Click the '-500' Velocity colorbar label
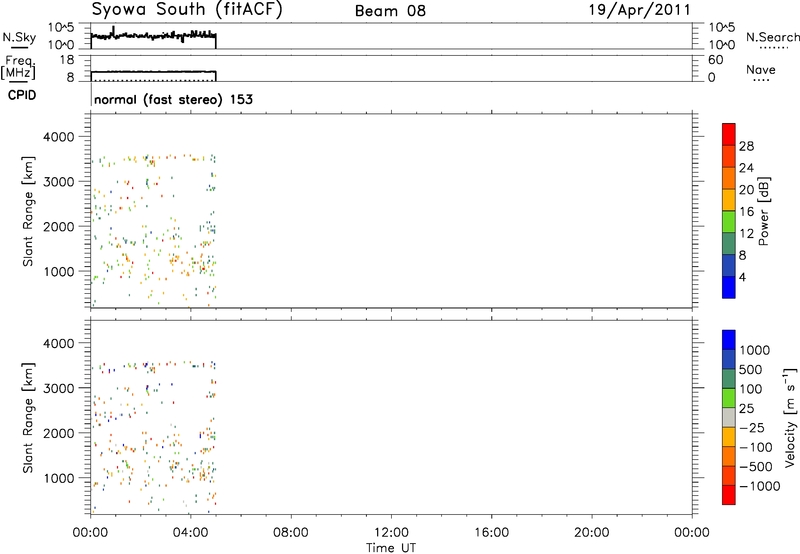Viewport: 800px width, 554px height. pyautogui.click(x=755, y=467)
